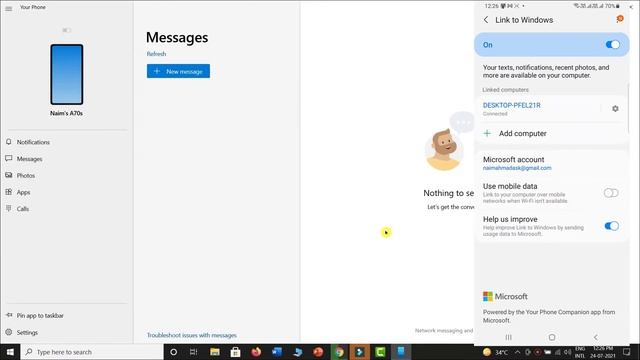Open Your Phone Settings in sidebar
The width and height of the screenshot is (640, 360).
click(x=27, y=332)
